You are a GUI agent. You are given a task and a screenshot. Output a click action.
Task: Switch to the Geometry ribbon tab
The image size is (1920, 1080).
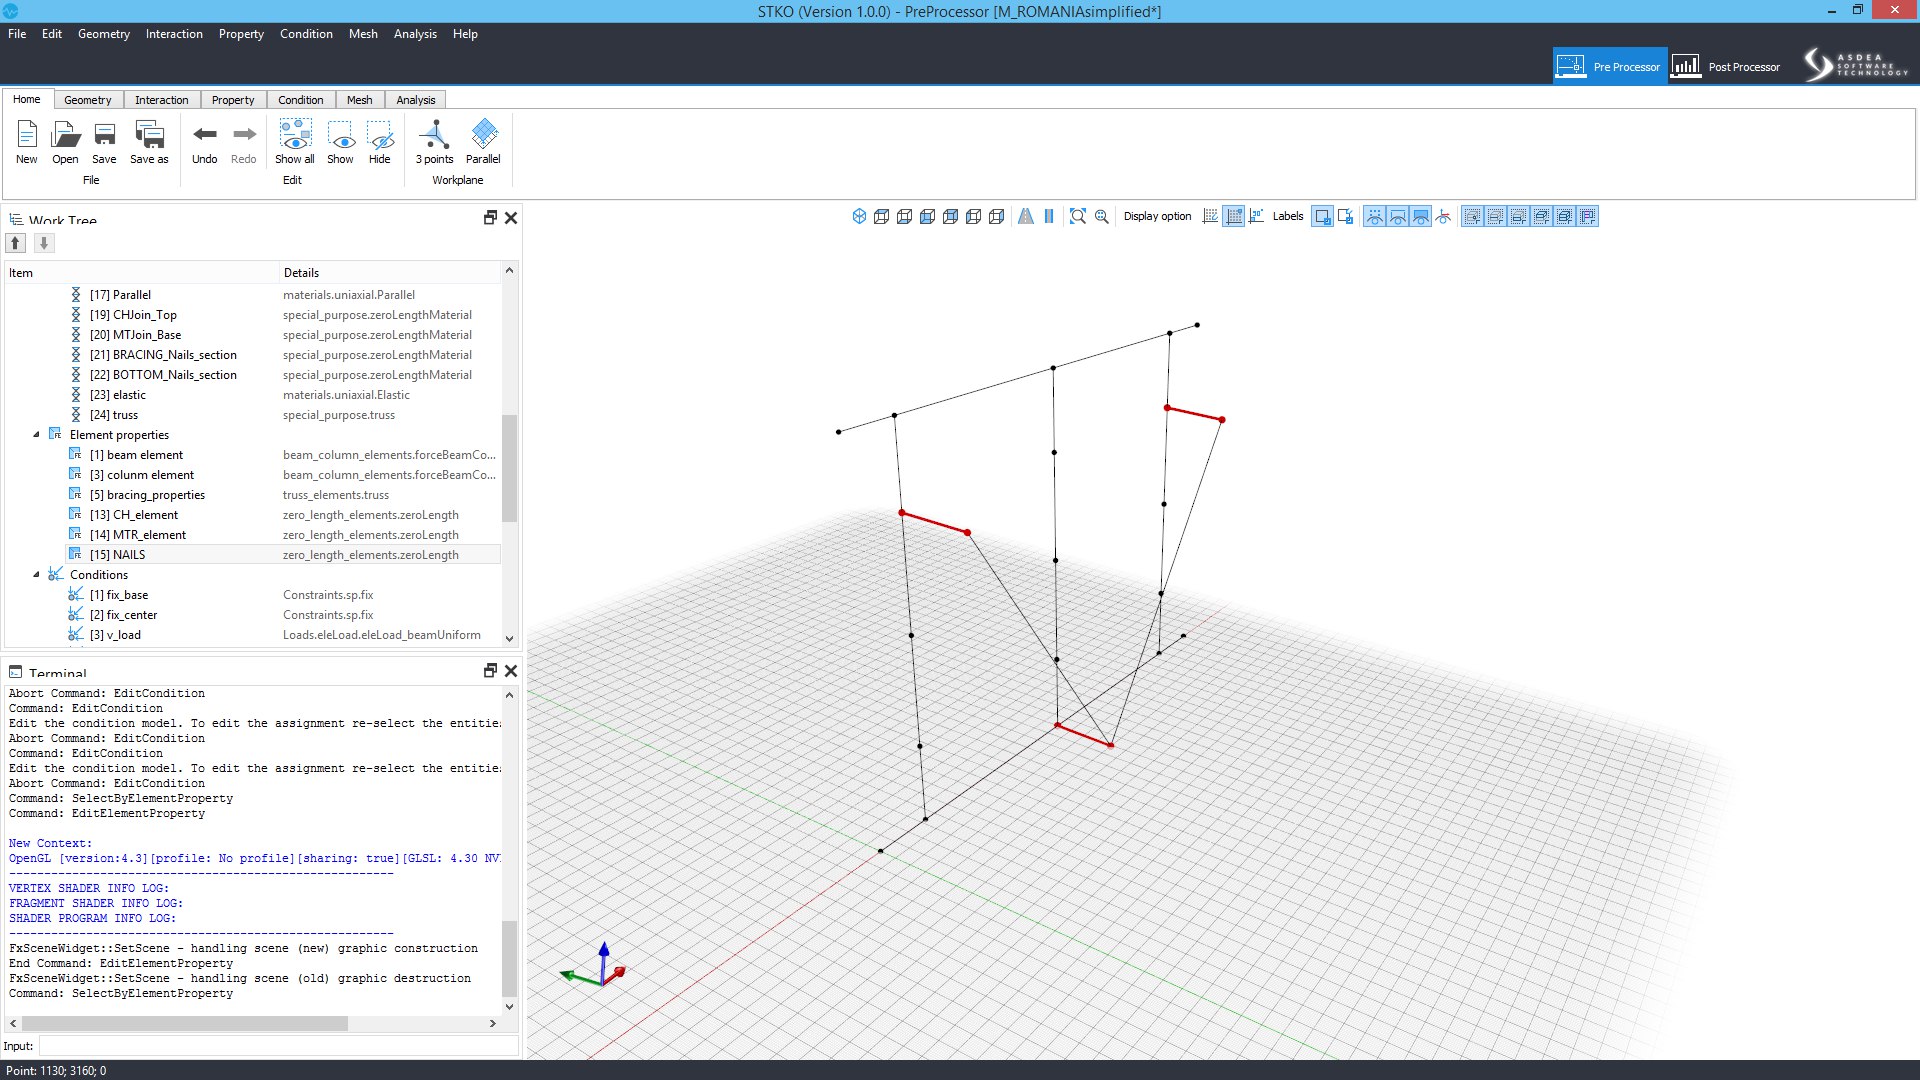[x=88, y=100]
